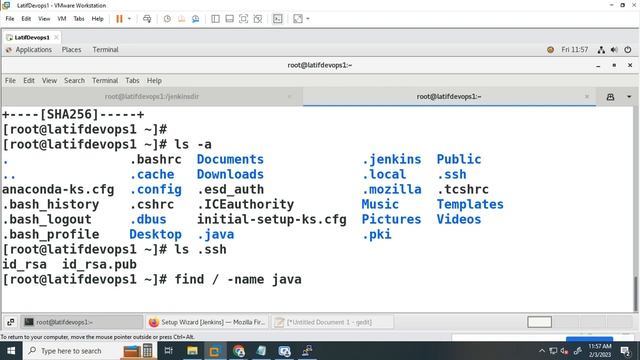Click the network icon in GNOME top bar
Image resolution: width=640 pixels, height=360 pixels.
coord(601,50)
